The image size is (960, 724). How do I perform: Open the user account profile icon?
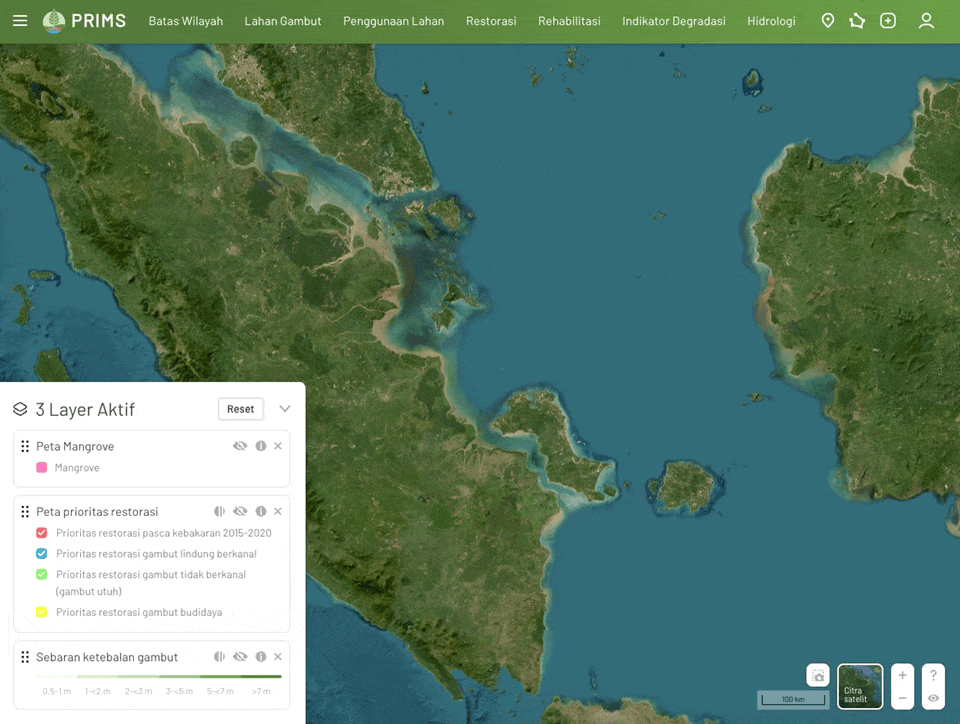click(926, 21)
